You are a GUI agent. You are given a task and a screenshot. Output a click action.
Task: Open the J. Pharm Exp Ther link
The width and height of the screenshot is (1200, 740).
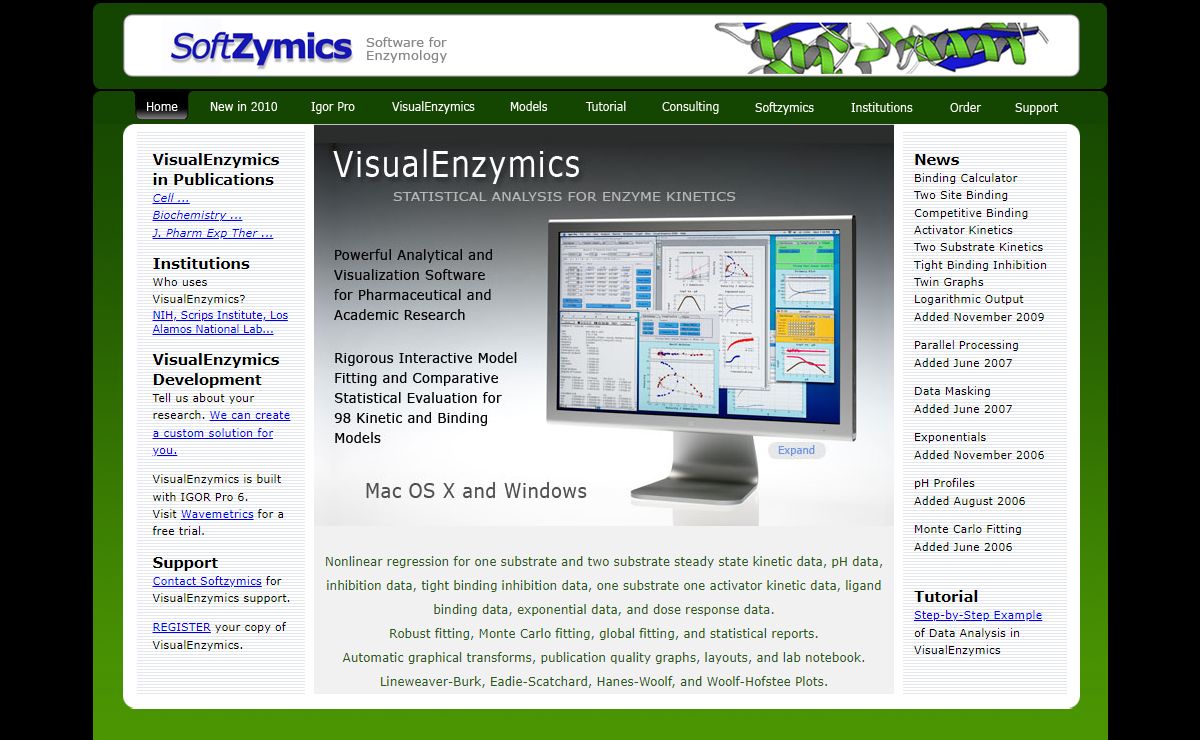click(x=212, y=233)
